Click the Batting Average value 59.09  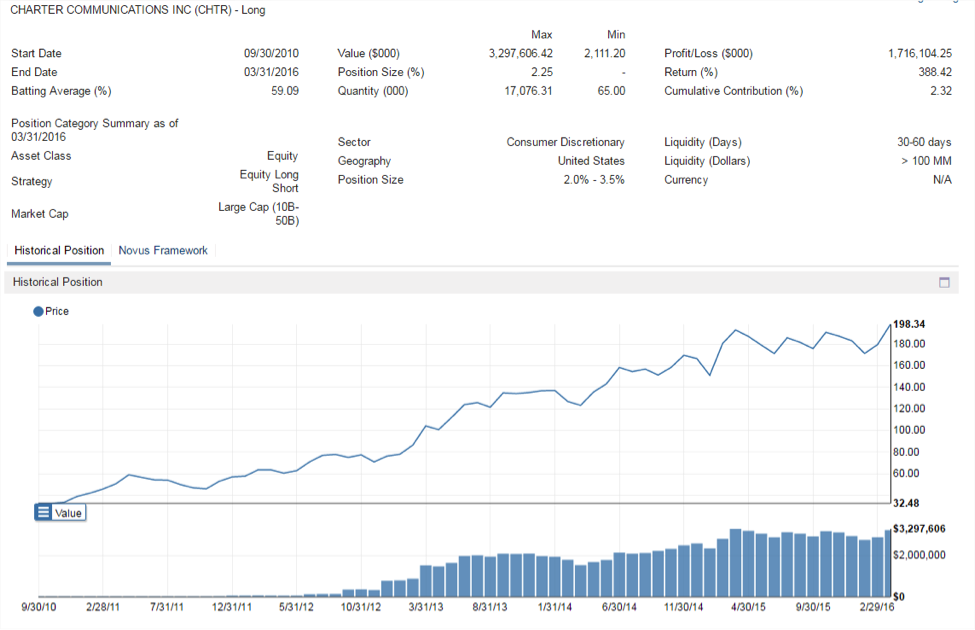tap(285, 91)
